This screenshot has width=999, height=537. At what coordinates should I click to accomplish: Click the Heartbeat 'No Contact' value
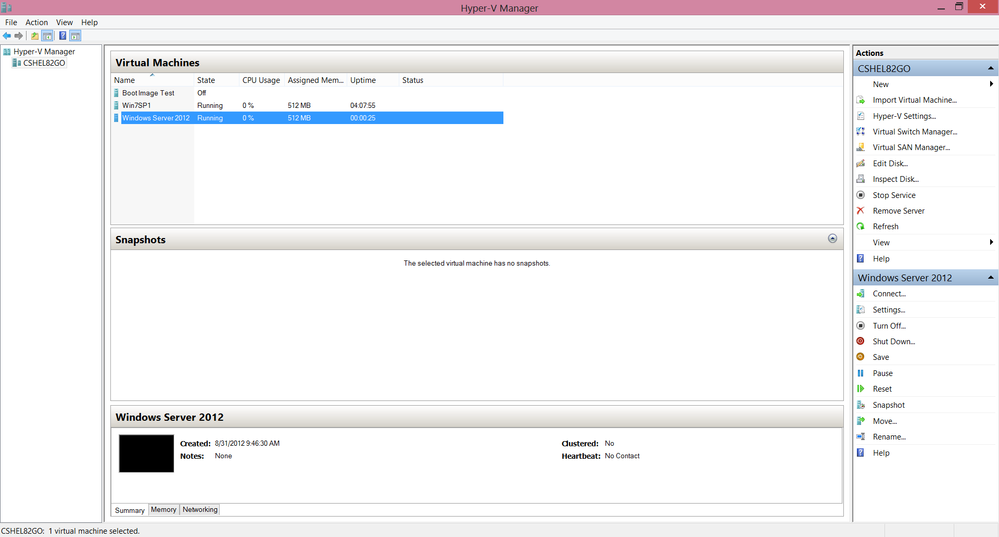point(622,456)
